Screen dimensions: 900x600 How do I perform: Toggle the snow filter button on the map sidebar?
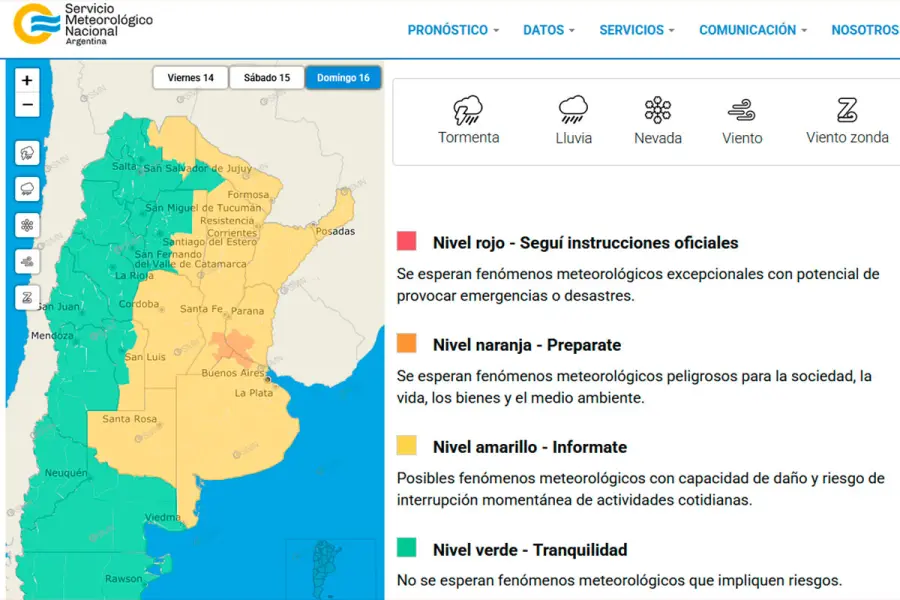coord(27,225)
